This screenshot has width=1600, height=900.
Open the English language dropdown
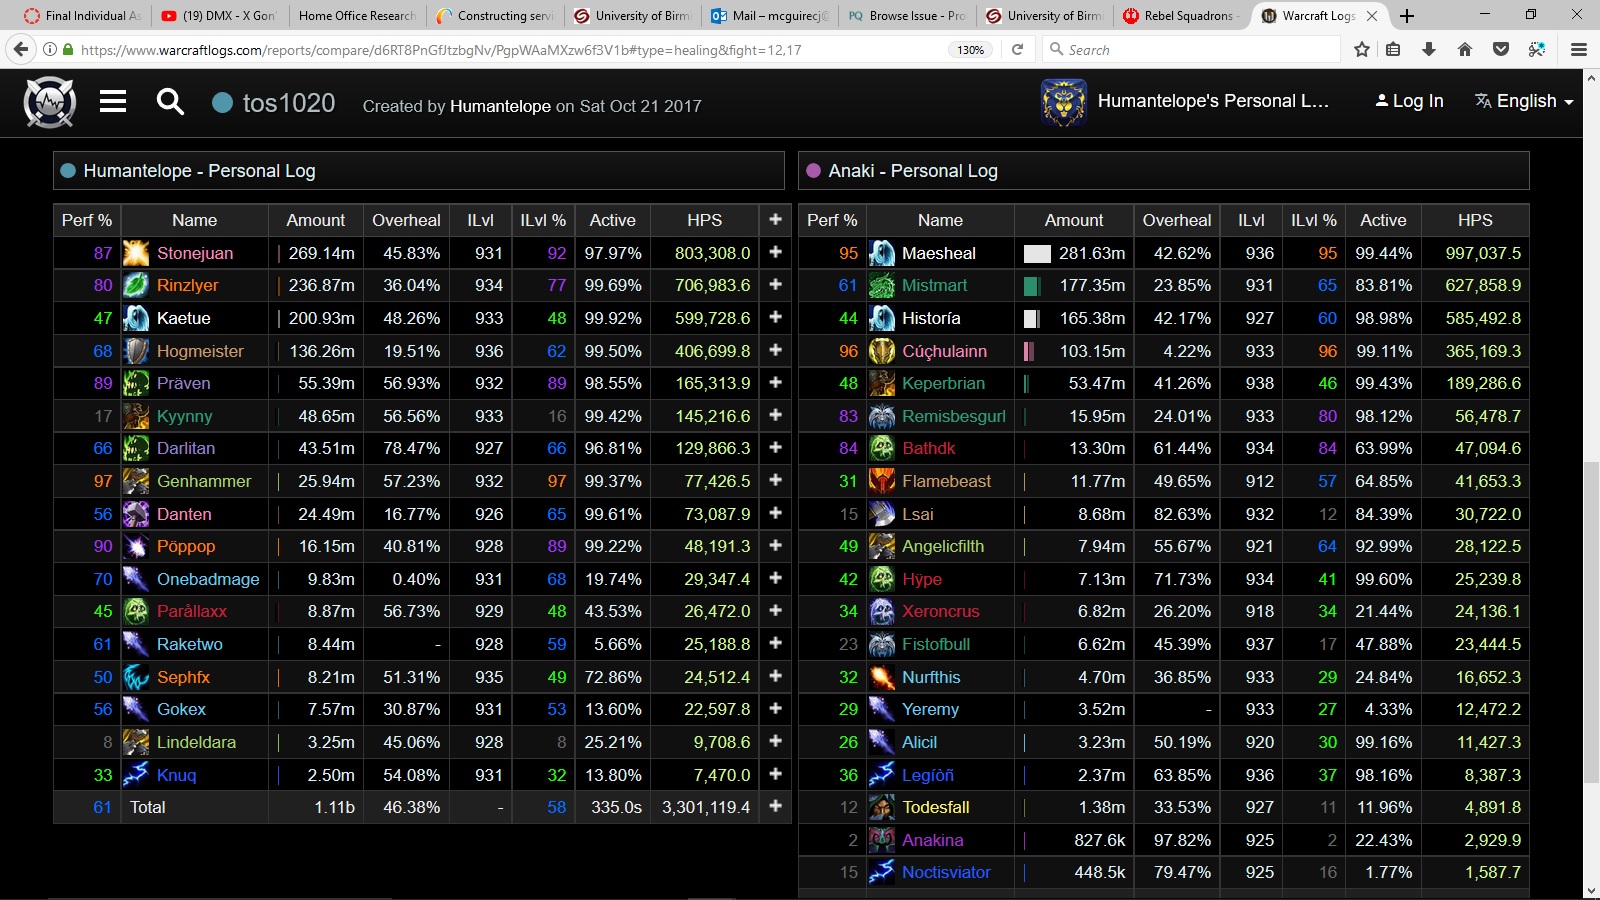[1524, 101]
